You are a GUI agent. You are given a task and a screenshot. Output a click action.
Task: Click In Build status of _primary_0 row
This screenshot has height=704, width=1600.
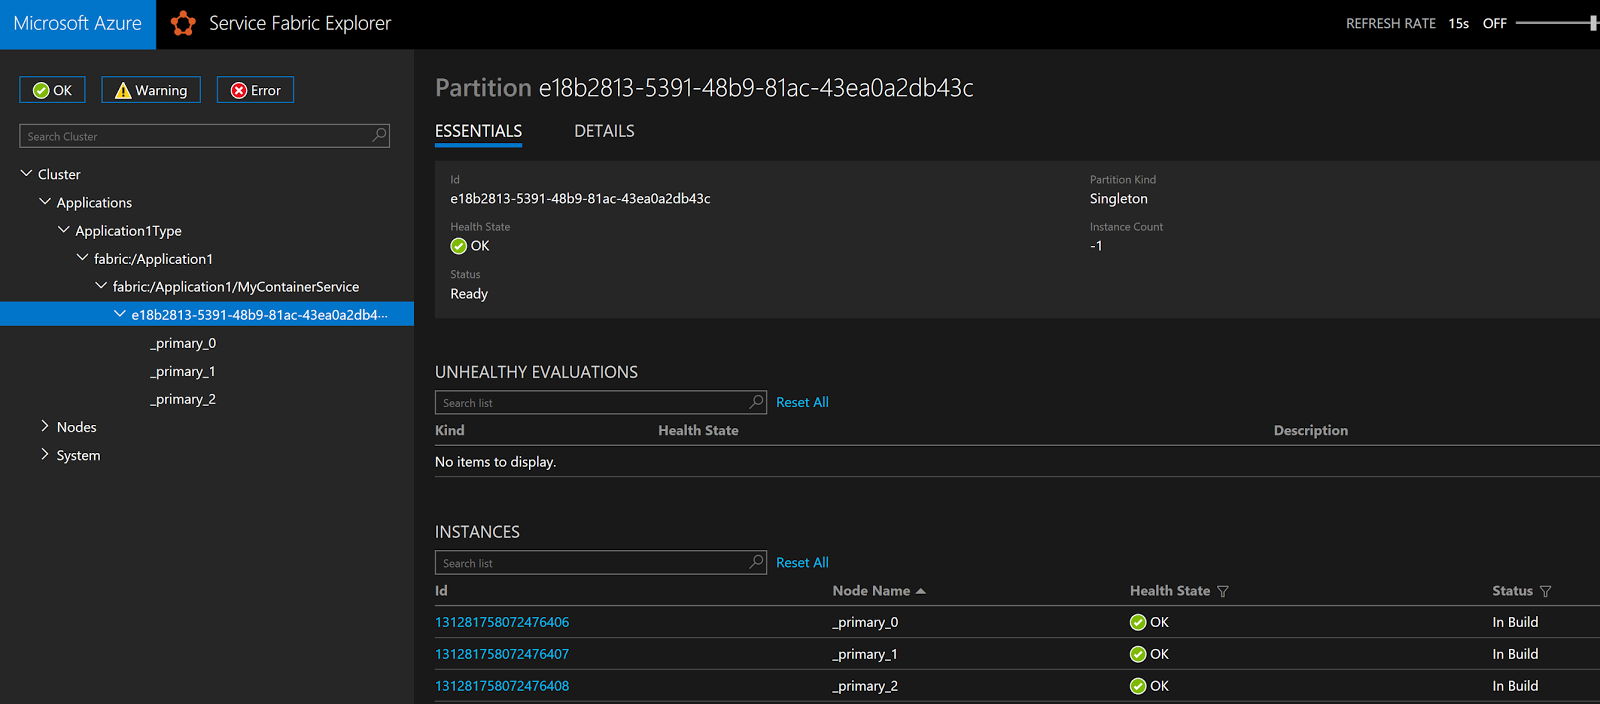(x=1515, y=622)
